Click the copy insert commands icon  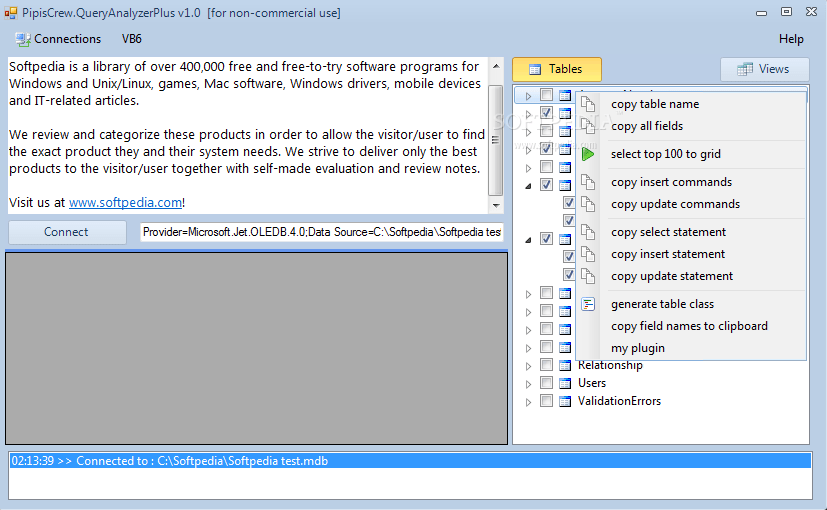tap(588, 182)
